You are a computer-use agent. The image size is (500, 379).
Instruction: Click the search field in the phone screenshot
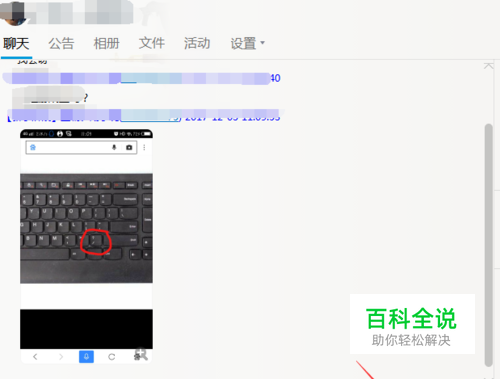[81, 147]
